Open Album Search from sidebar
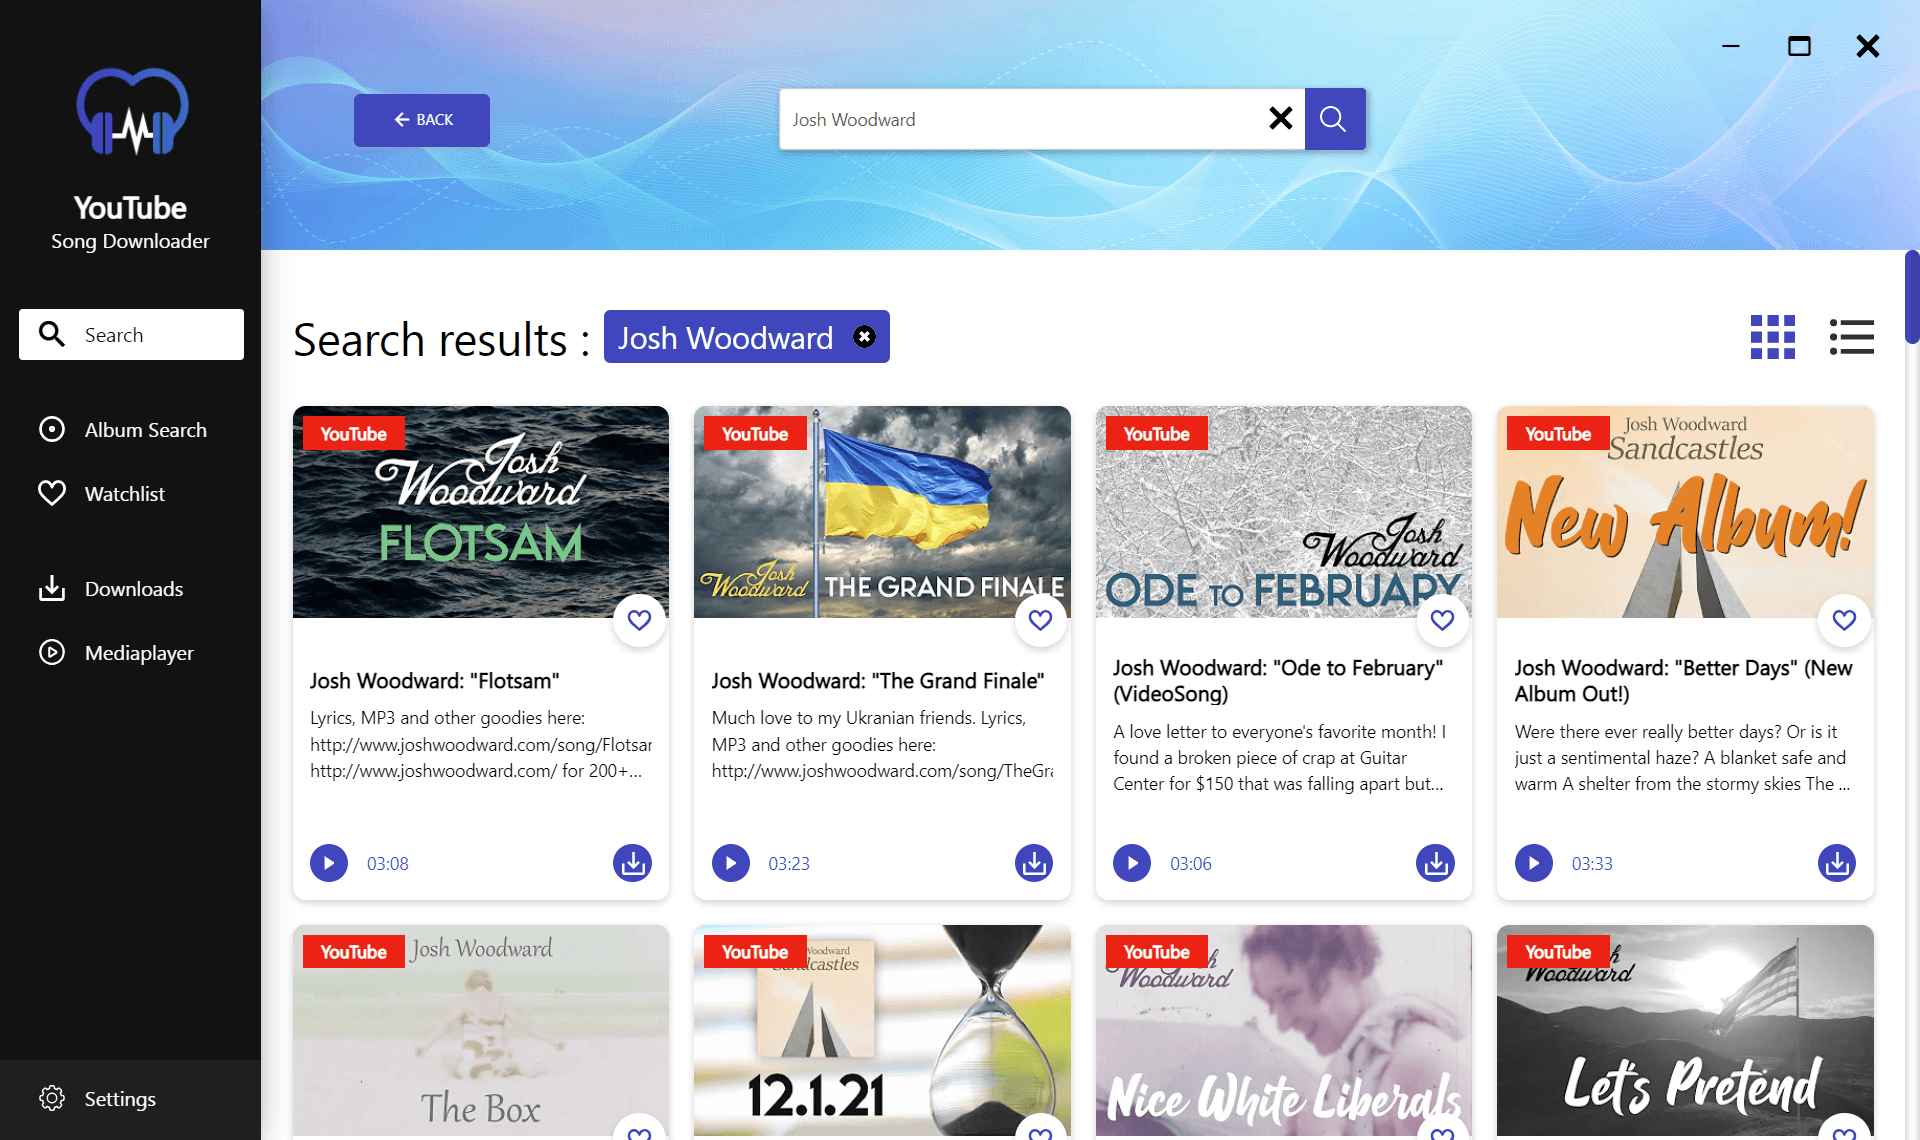This screenshot has height=1140, width=1920. [123, 430]
